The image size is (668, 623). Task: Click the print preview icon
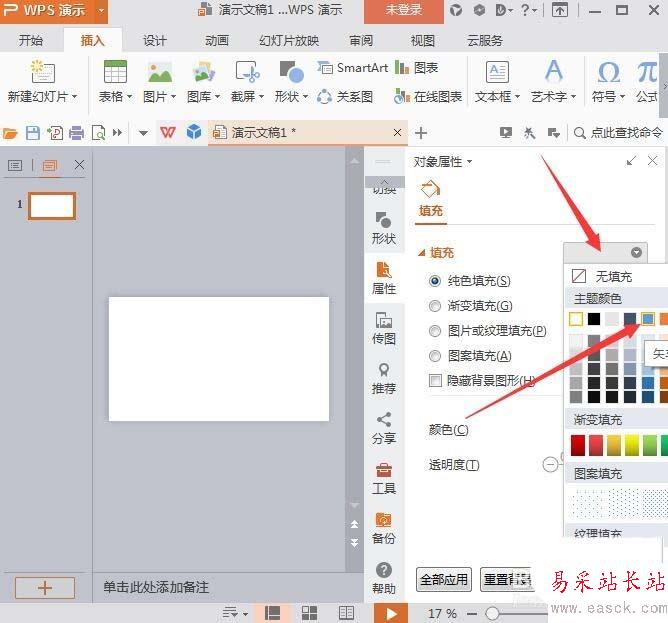pyautogui.click(x=98, y=133)
